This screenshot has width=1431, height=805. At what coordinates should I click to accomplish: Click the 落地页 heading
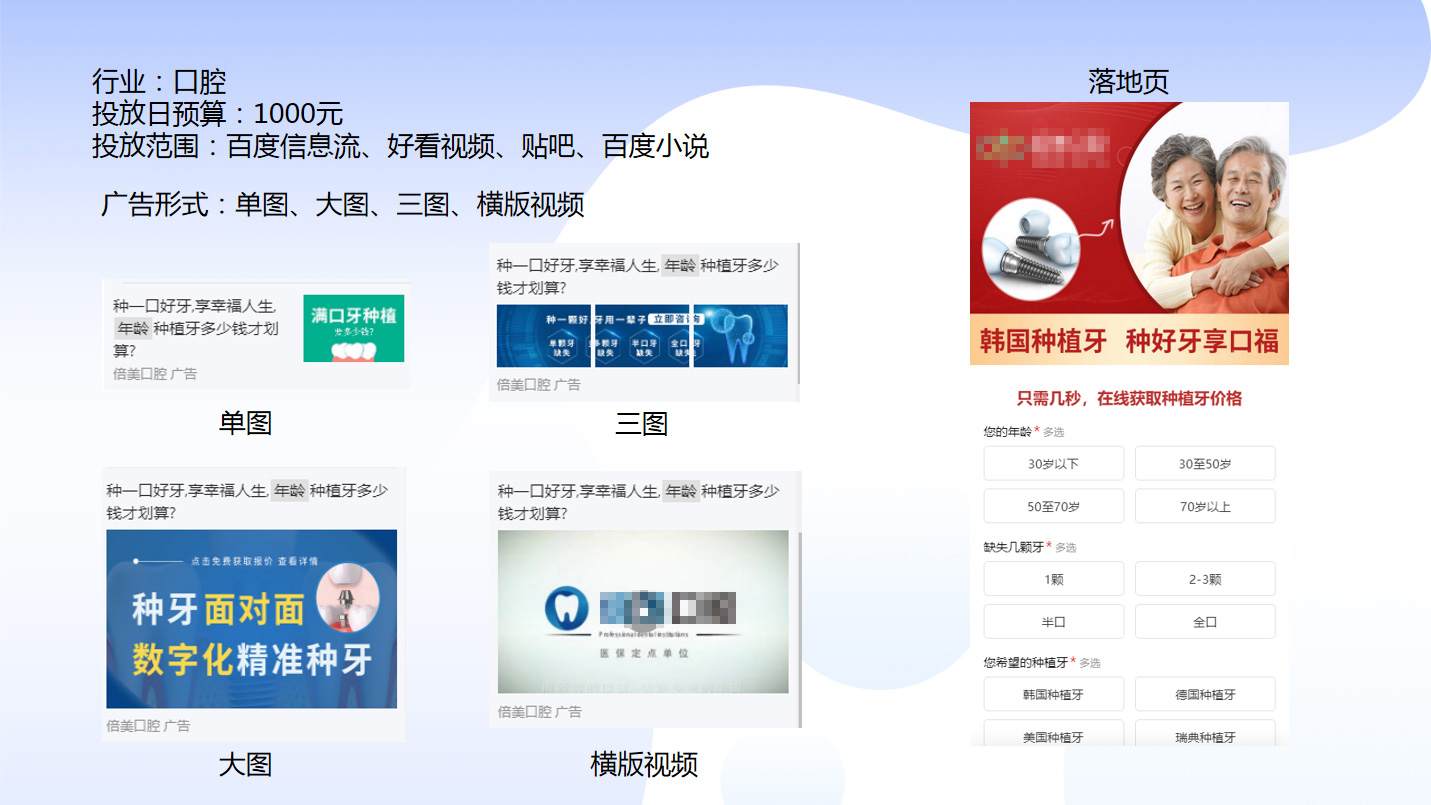(x=1128, y=81)
